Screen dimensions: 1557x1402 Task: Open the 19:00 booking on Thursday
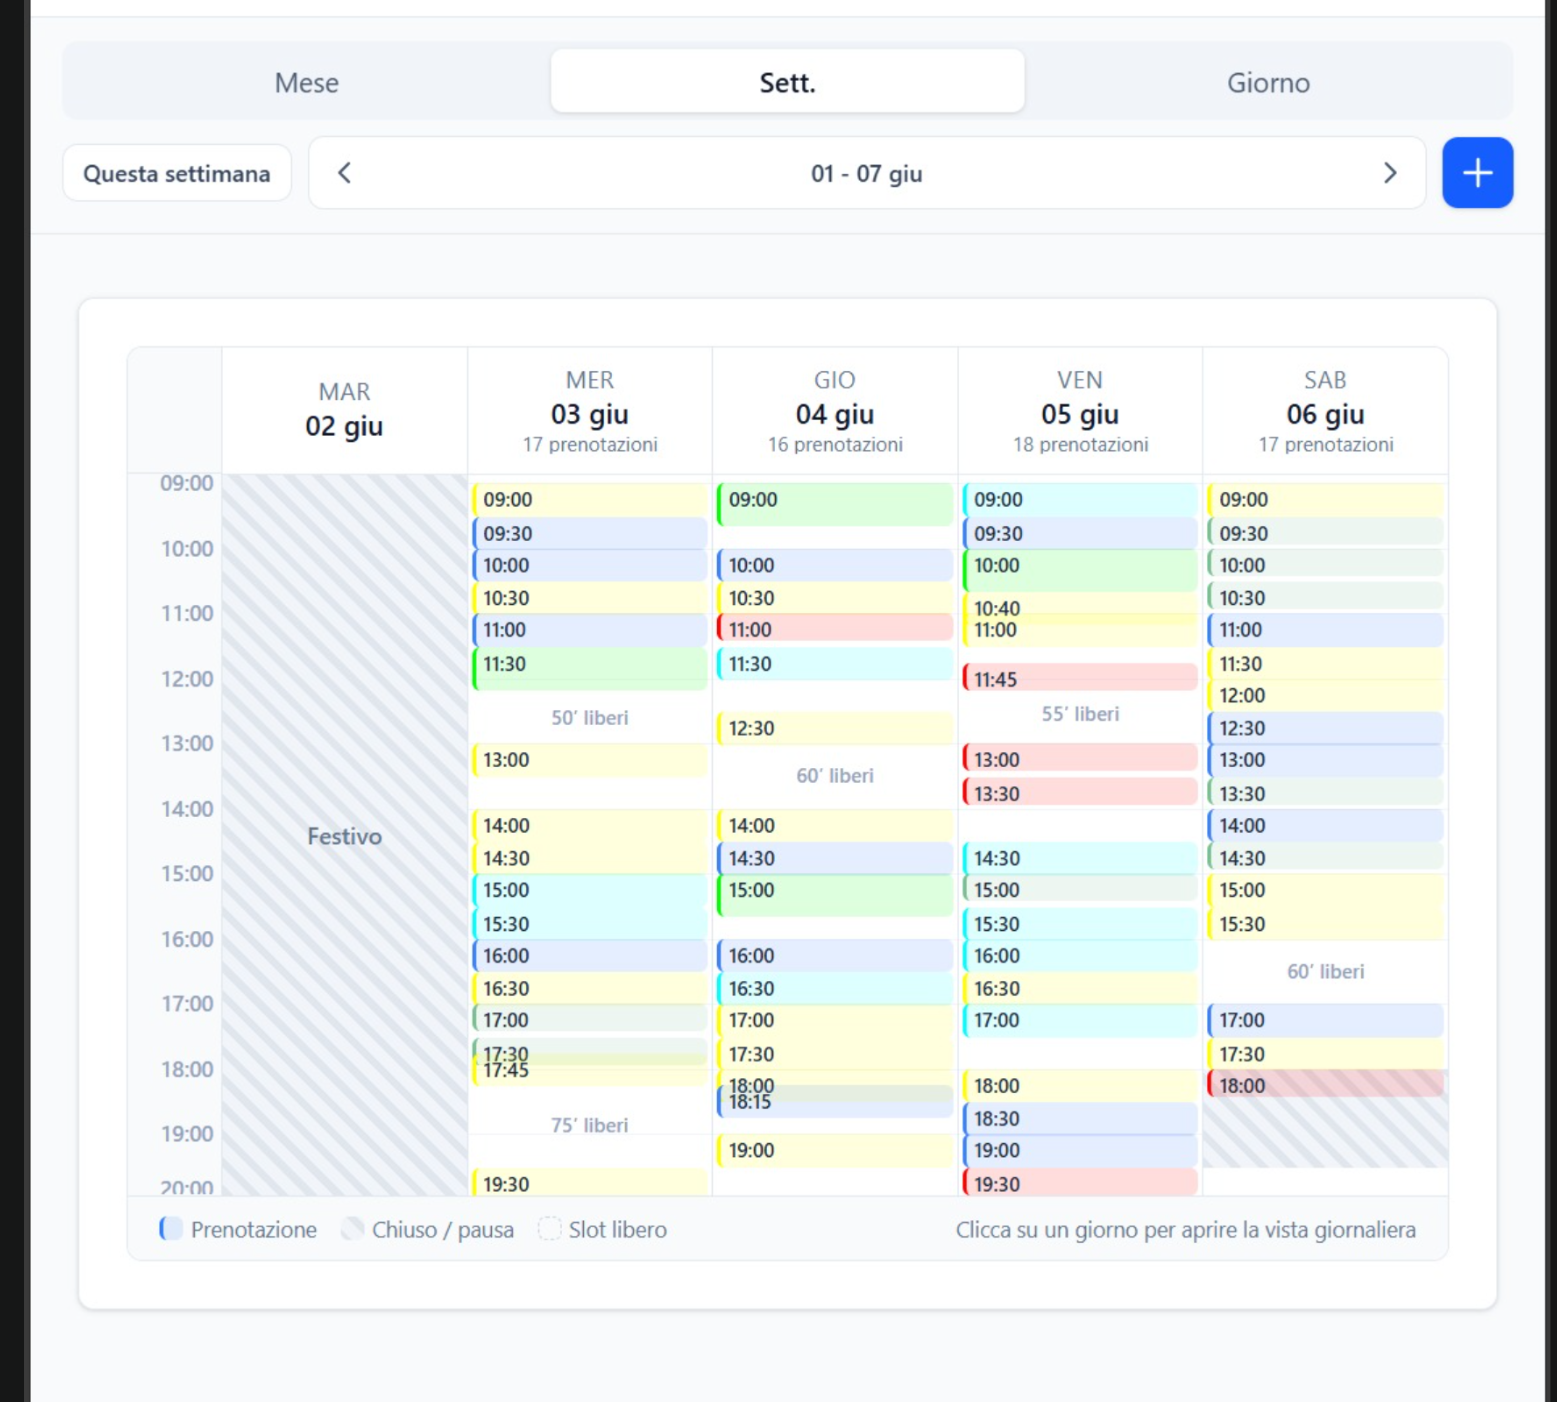tap(835, 1150)
